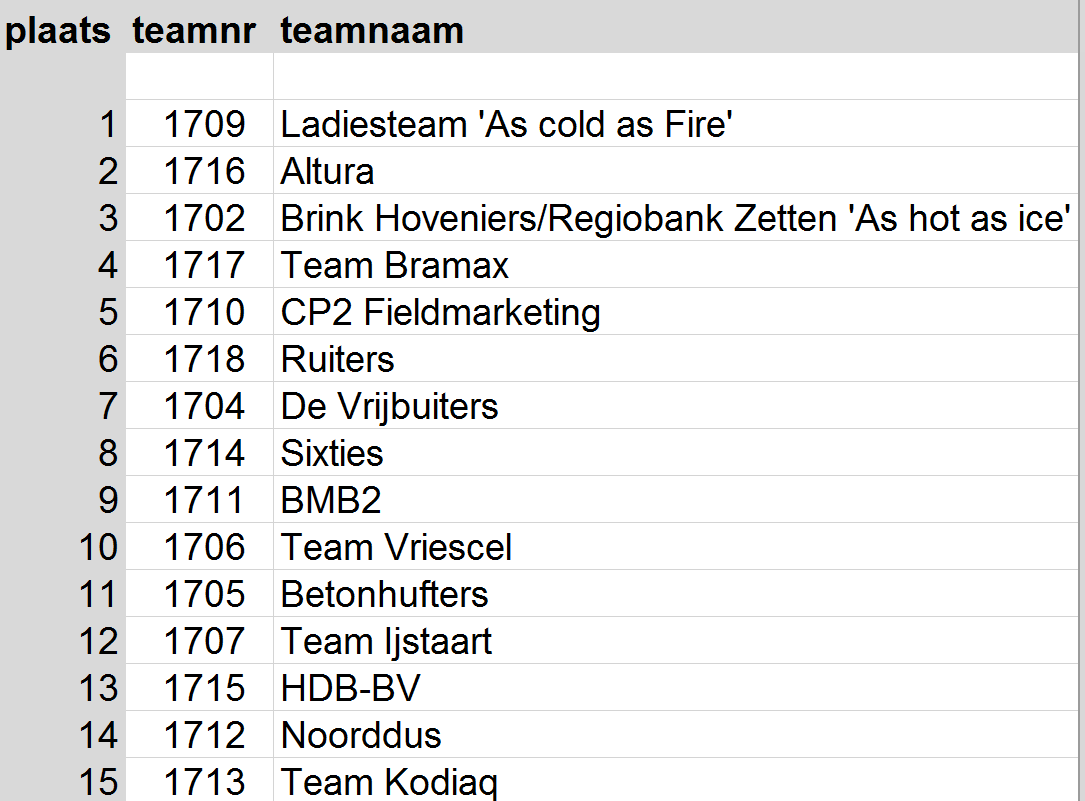Select team number cell 1707
The width and height of the screenshot is (1085, 801).
point(204,641)
